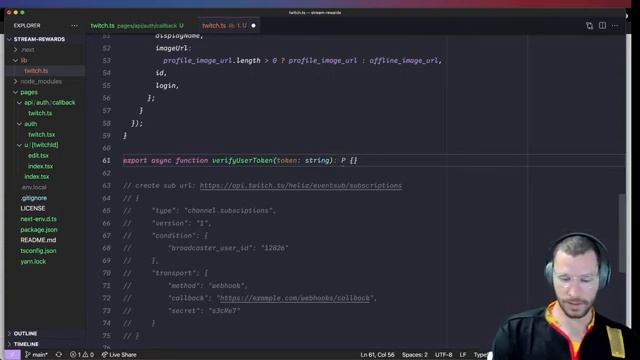Click the "broadcaster_user_id" comment text

(x=211, y=248)
